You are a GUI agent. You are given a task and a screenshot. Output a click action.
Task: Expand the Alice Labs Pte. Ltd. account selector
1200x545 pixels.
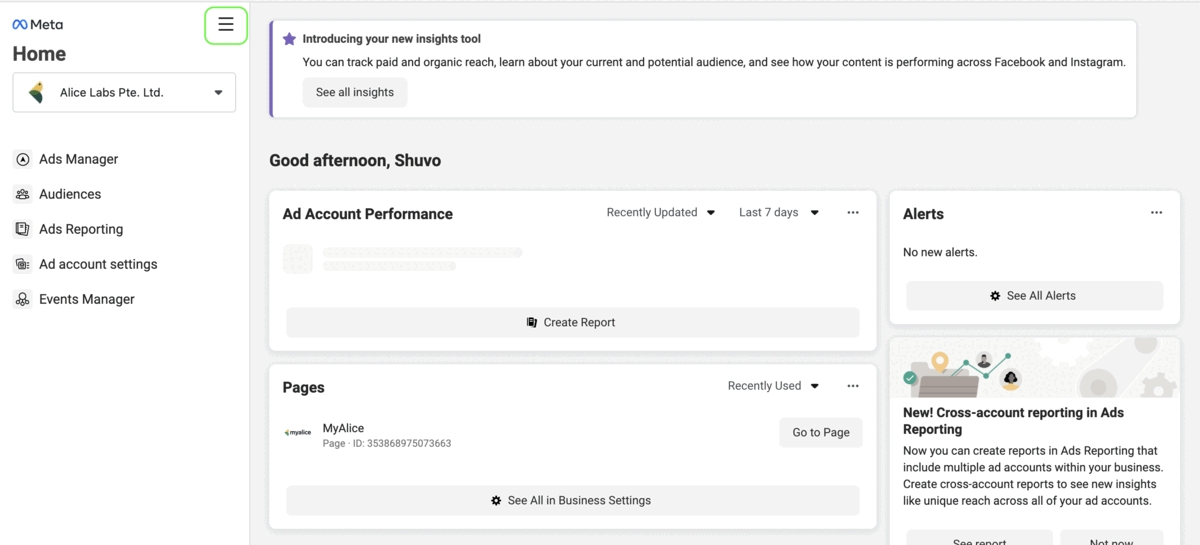(x=124, y=93)
